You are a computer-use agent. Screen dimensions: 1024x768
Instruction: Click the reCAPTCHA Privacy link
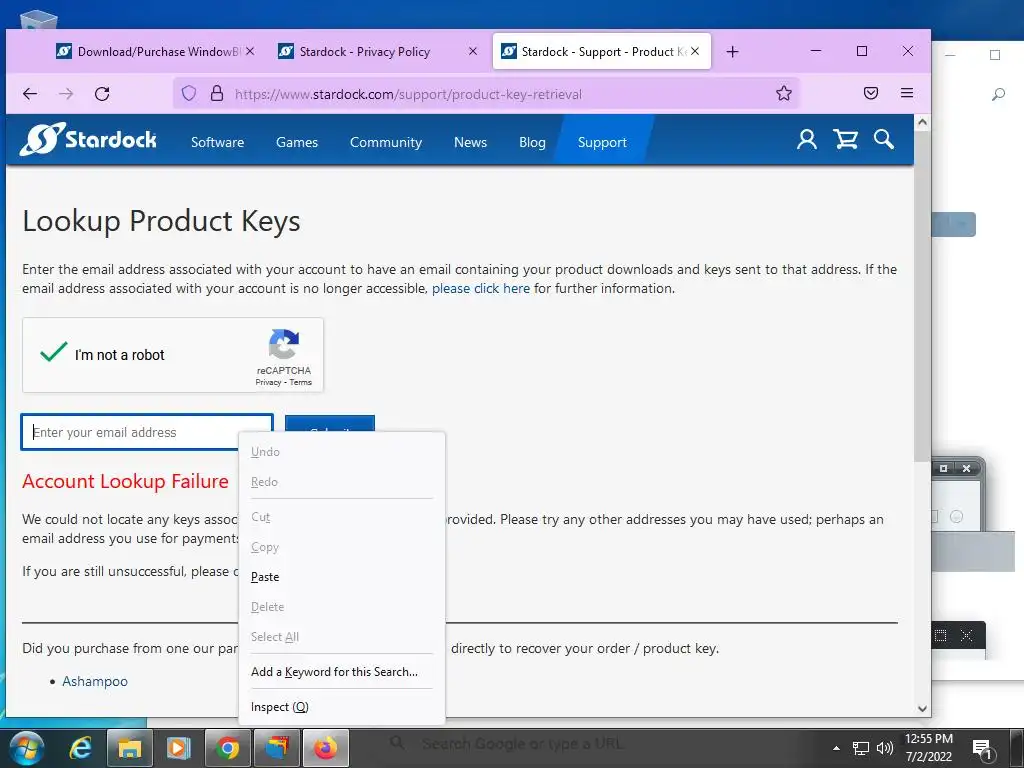coord(268,383)
